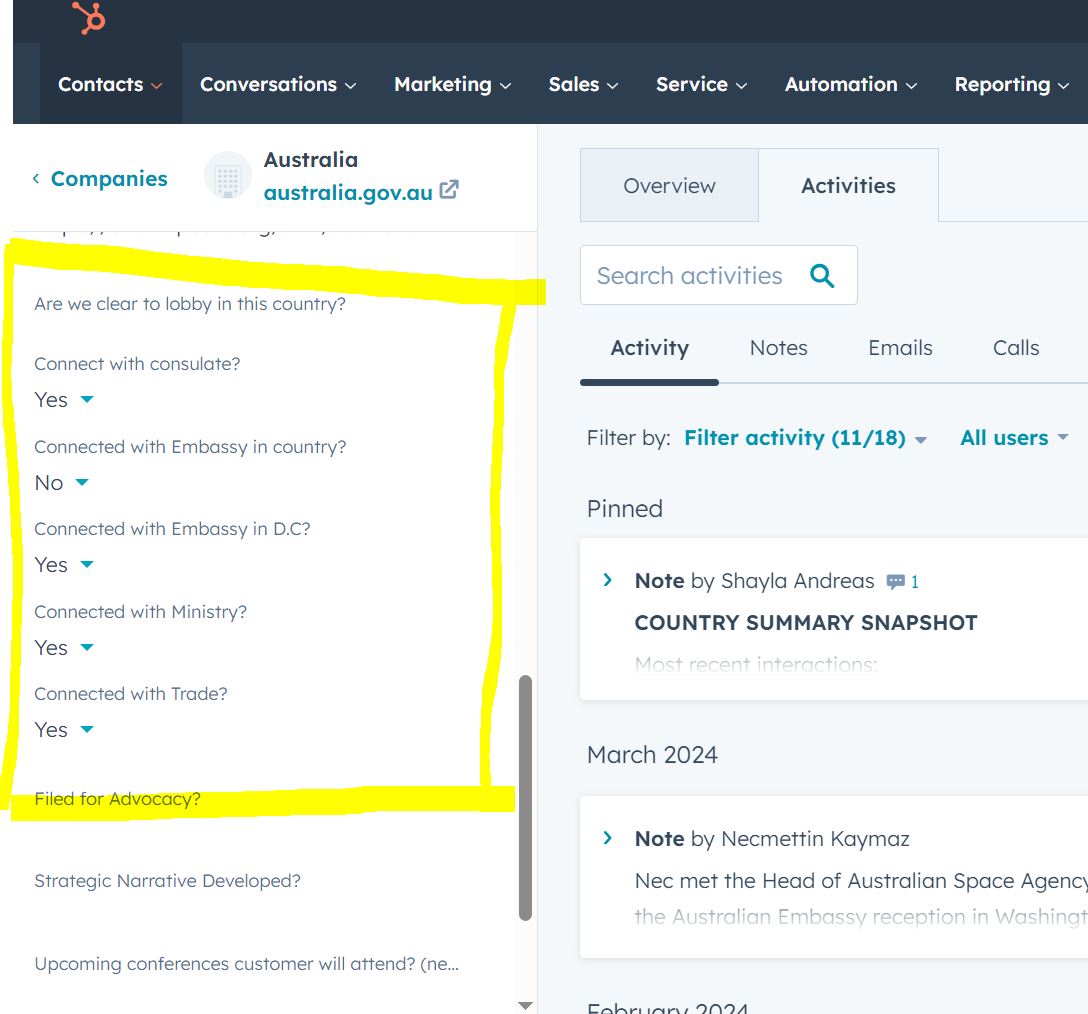Switch to the Notes tab
This screenshot has width=1088, height=1014.
point(778,348)
